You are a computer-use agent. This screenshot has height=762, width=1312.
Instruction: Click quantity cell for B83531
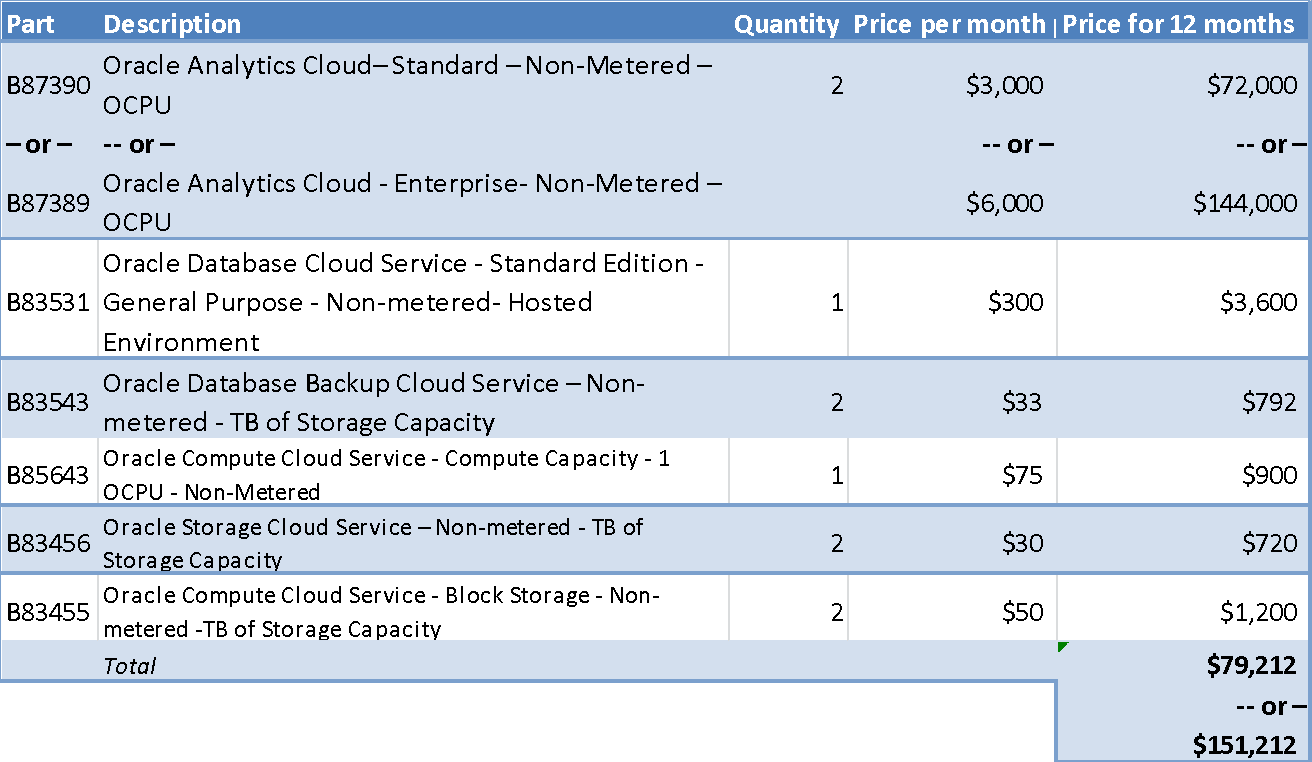pos(837,302)
